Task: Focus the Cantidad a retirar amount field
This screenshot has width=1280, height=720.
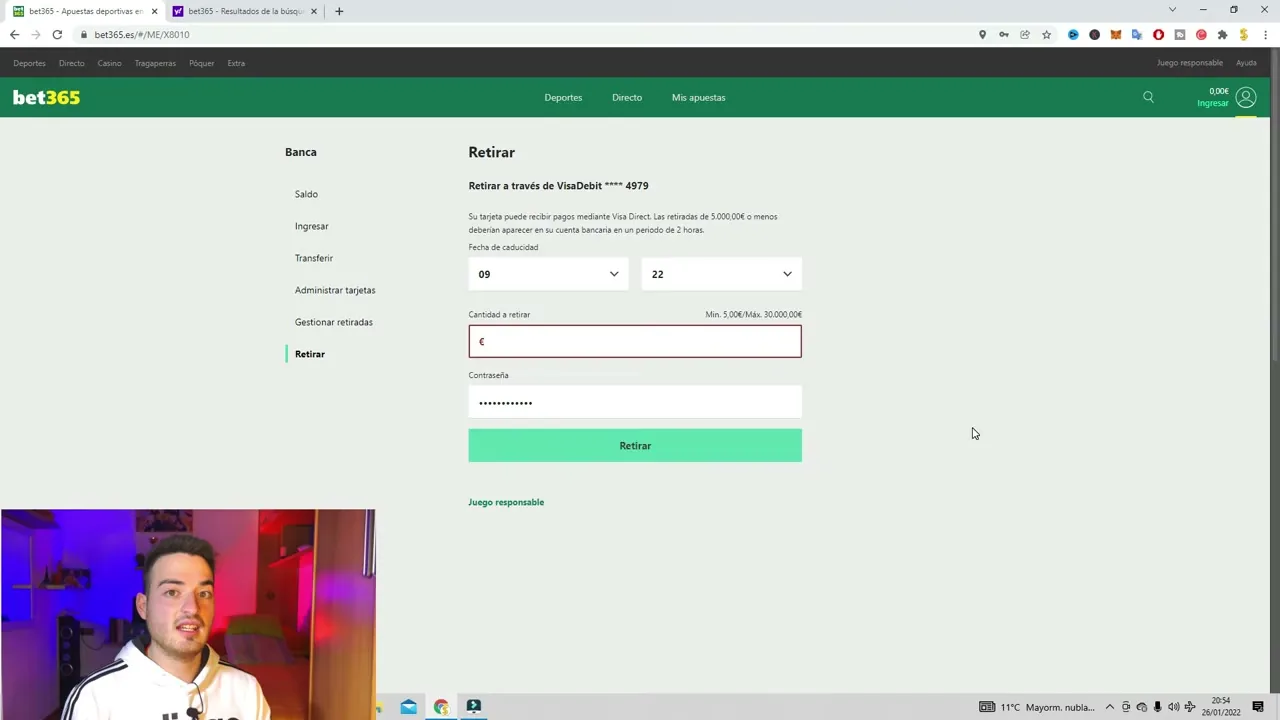Action: (635, 341)
